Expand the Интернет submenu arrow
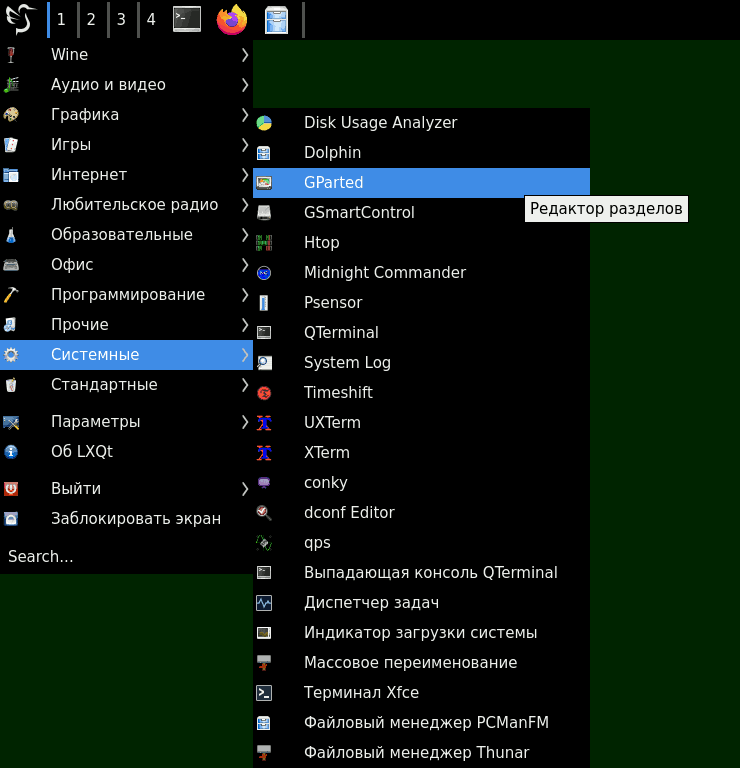The height and width of the screenshot is (768, 740). [x=245, y=174]
